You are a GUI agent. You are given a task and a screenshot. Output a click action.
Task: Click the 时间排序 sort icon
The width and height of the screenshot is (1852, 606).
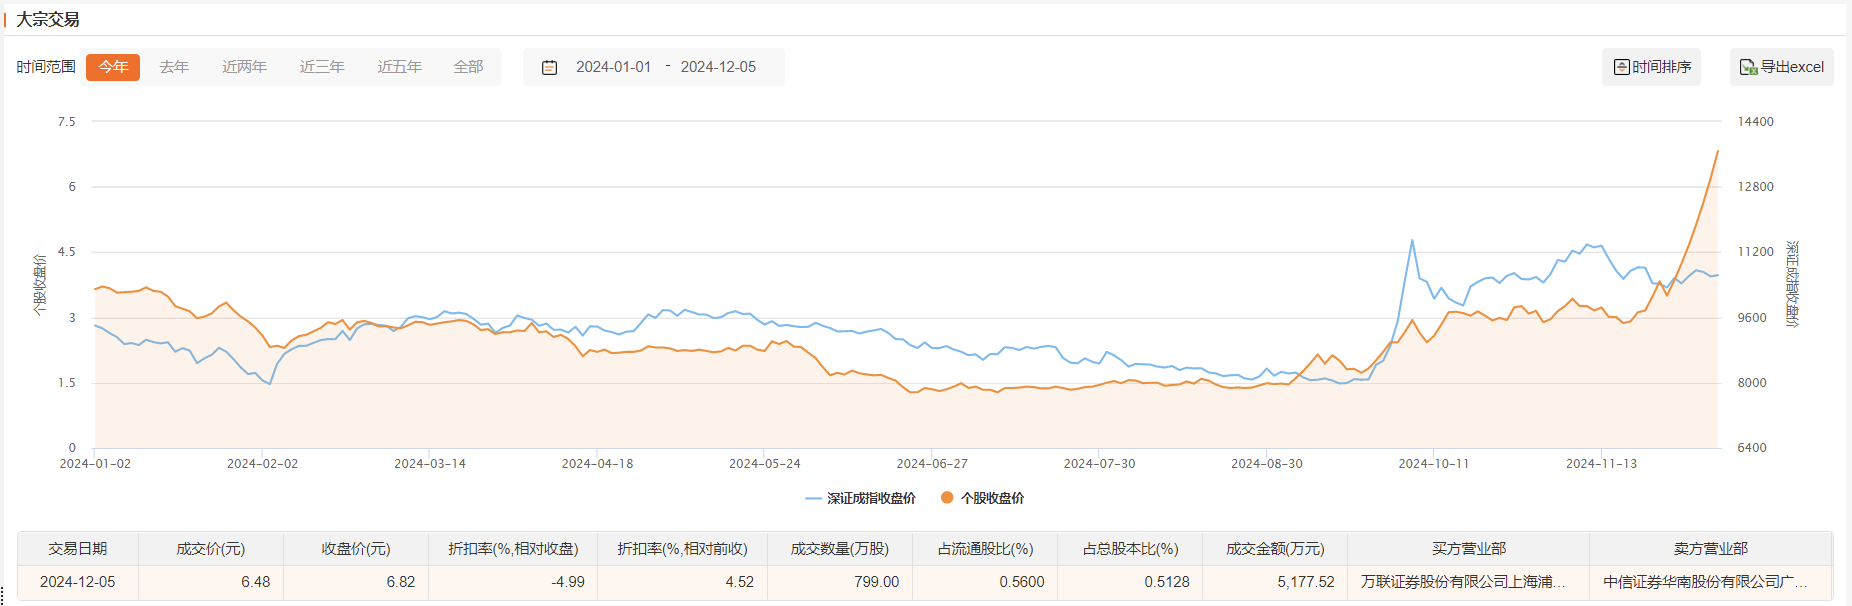point(1621,67)
